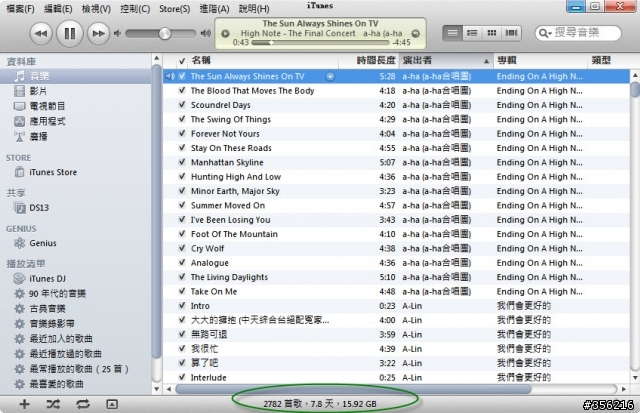Open the 編輯(E) menu
This screenshot has width=640, height=413.
pyautogui.click(x=58, y=9)
